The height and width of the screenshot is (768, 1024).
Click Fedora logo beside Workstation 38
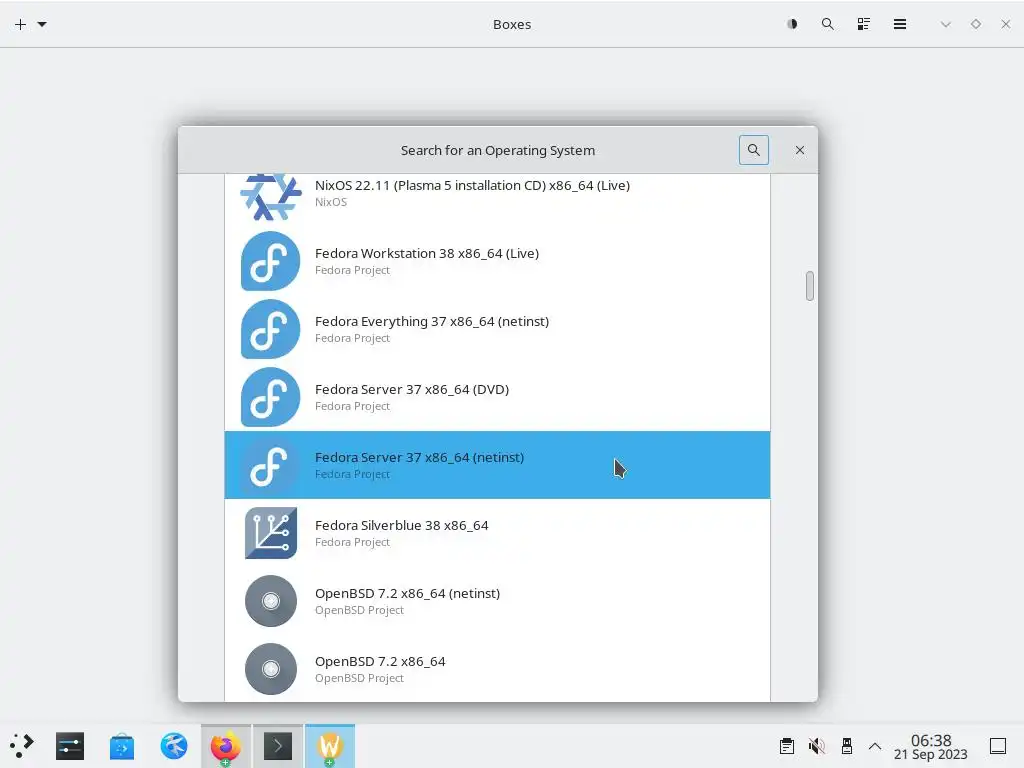(270, 261)
